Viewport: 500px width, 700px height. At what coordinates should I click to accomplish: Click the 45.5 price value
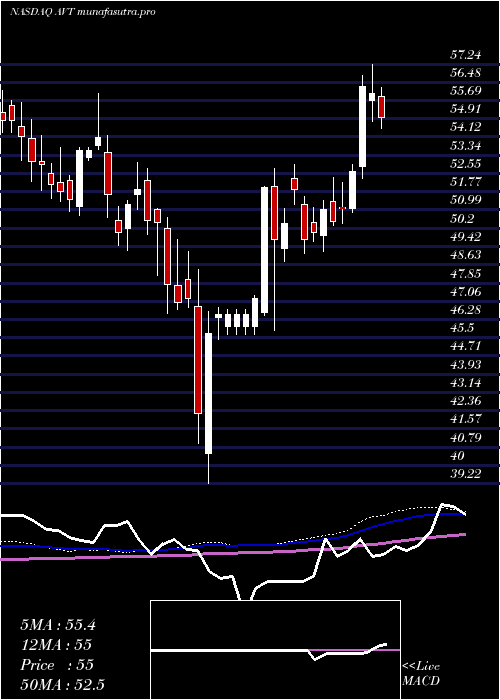tap(462, 328)
